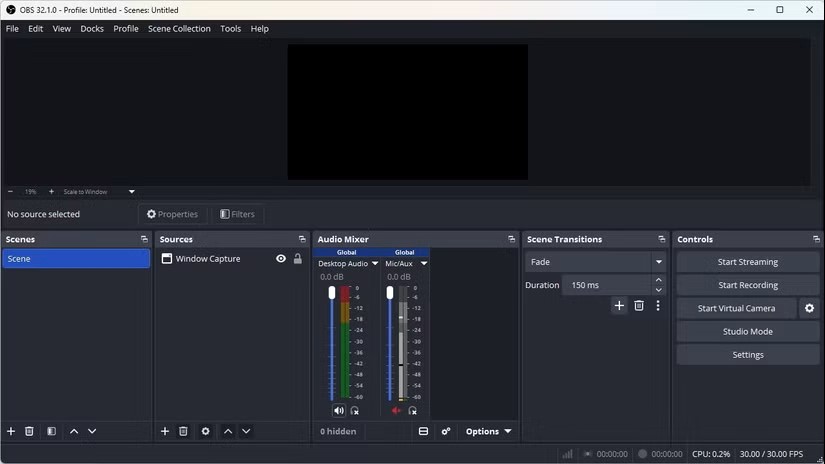Open advanced audio properties gears icon

coord(446,431)
